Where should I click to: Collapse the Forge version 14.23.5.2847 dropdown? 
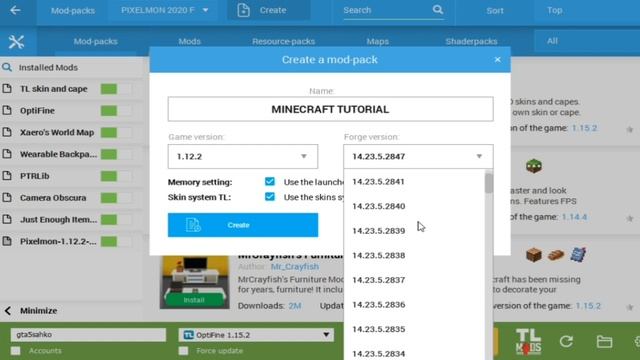(418, 156)
